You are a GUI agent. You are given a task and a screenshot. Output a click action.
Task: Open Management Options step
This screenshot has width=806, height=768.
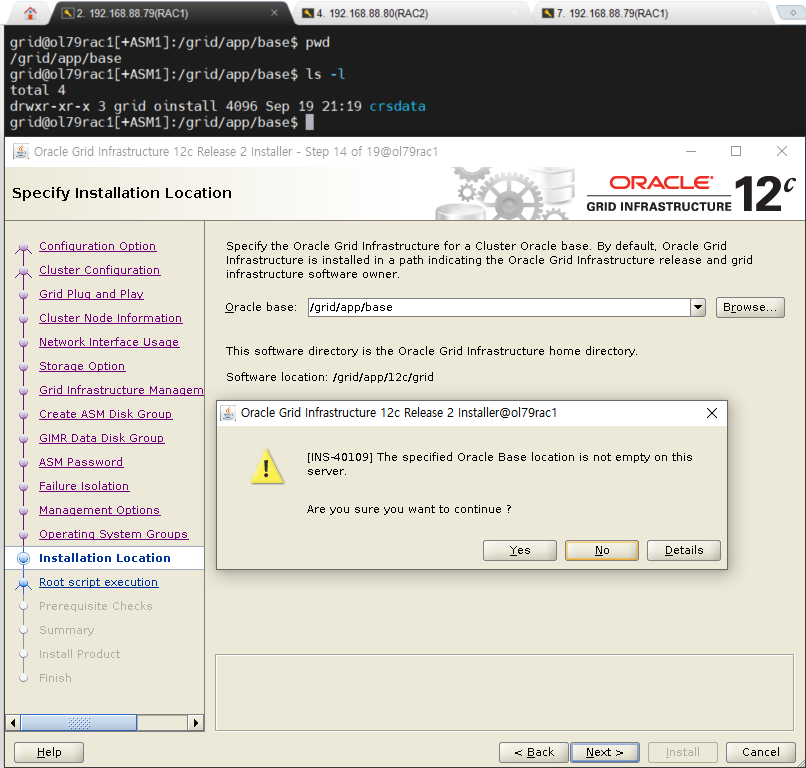tap(100, 510)
